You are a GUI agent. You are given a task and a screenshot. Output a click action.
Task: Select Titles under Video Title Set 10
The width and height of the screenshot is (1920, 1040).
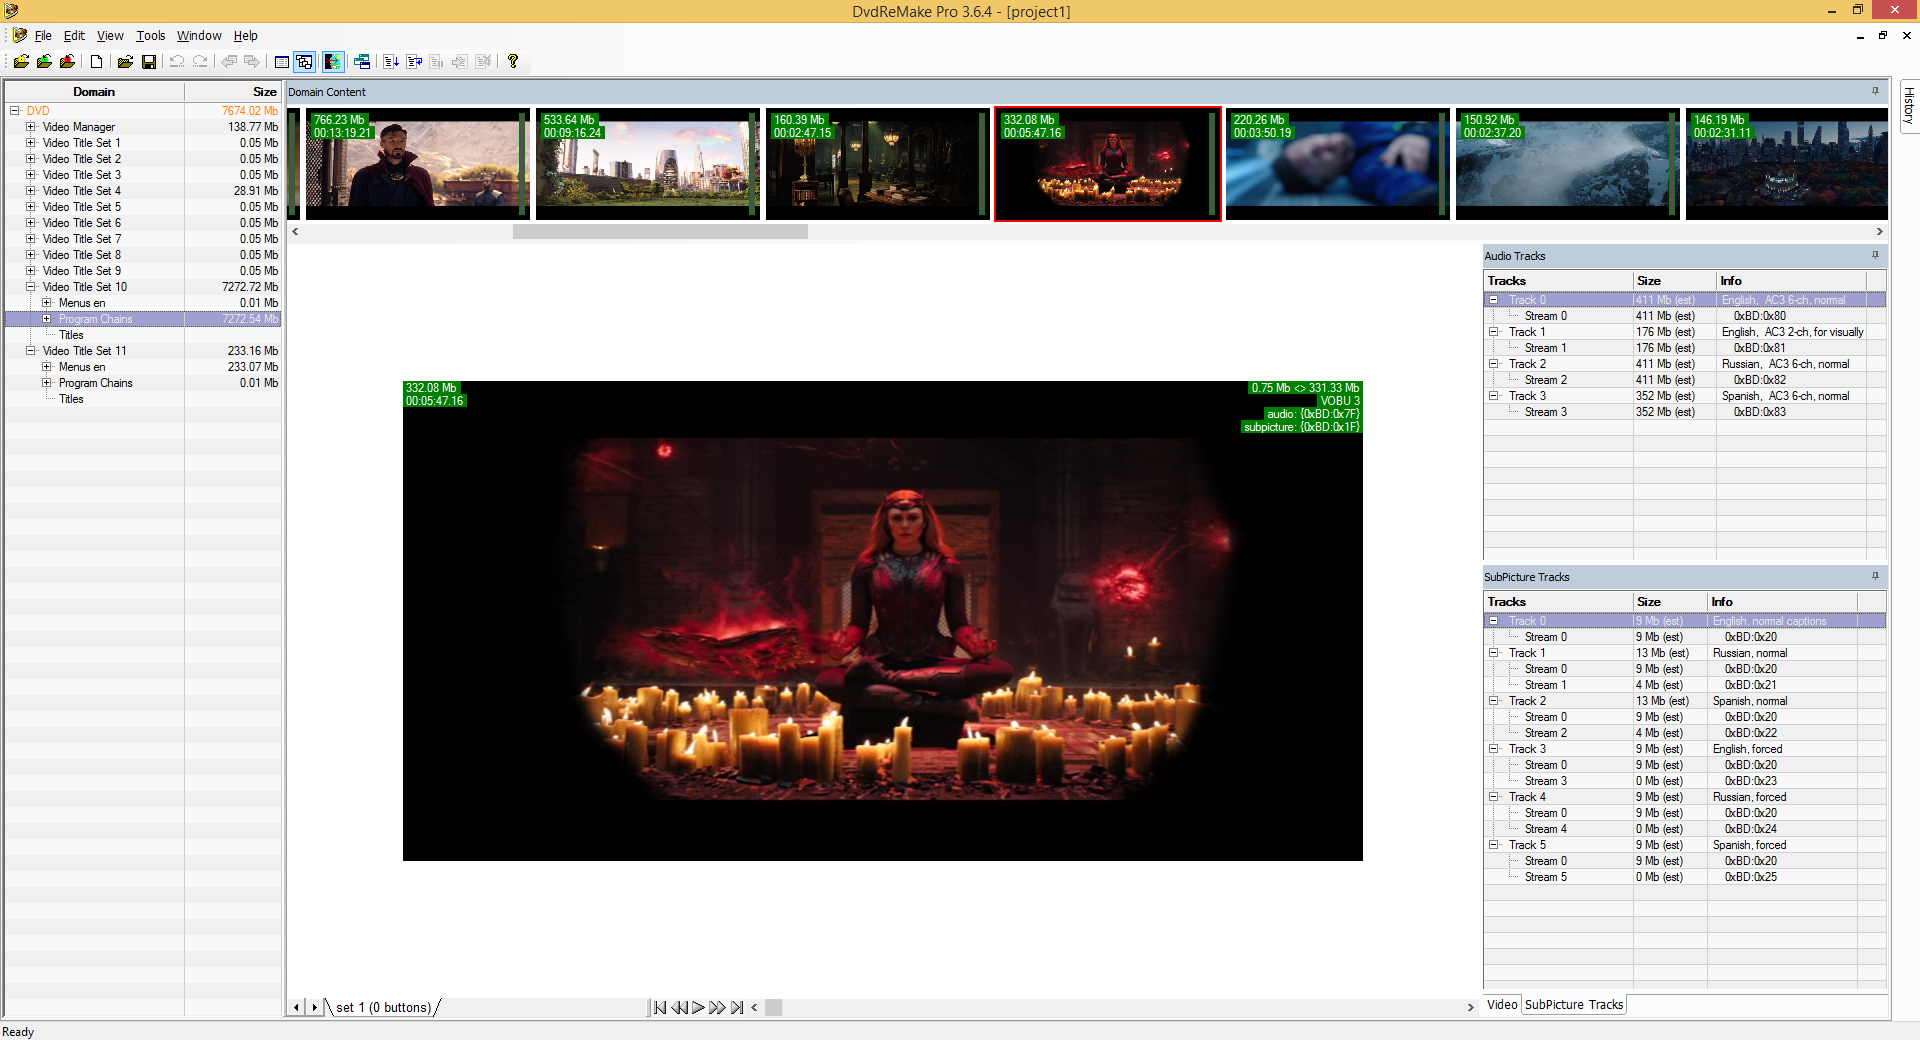click(x=71, y=335)
